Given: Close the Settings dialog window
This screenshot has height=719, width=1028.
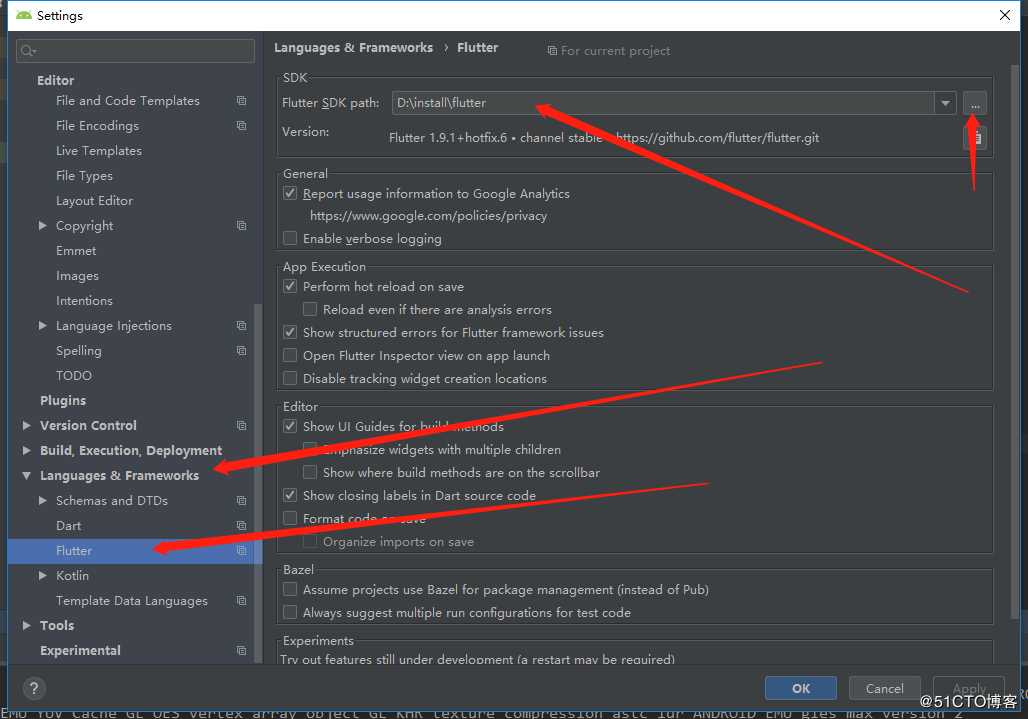Looking at the screenshot, I should coord(1004,15).
